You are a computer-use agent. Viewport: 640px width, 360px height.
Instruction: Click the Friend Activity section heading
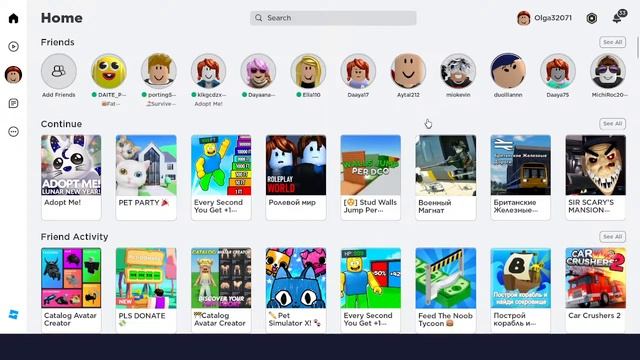coord(74,237)
